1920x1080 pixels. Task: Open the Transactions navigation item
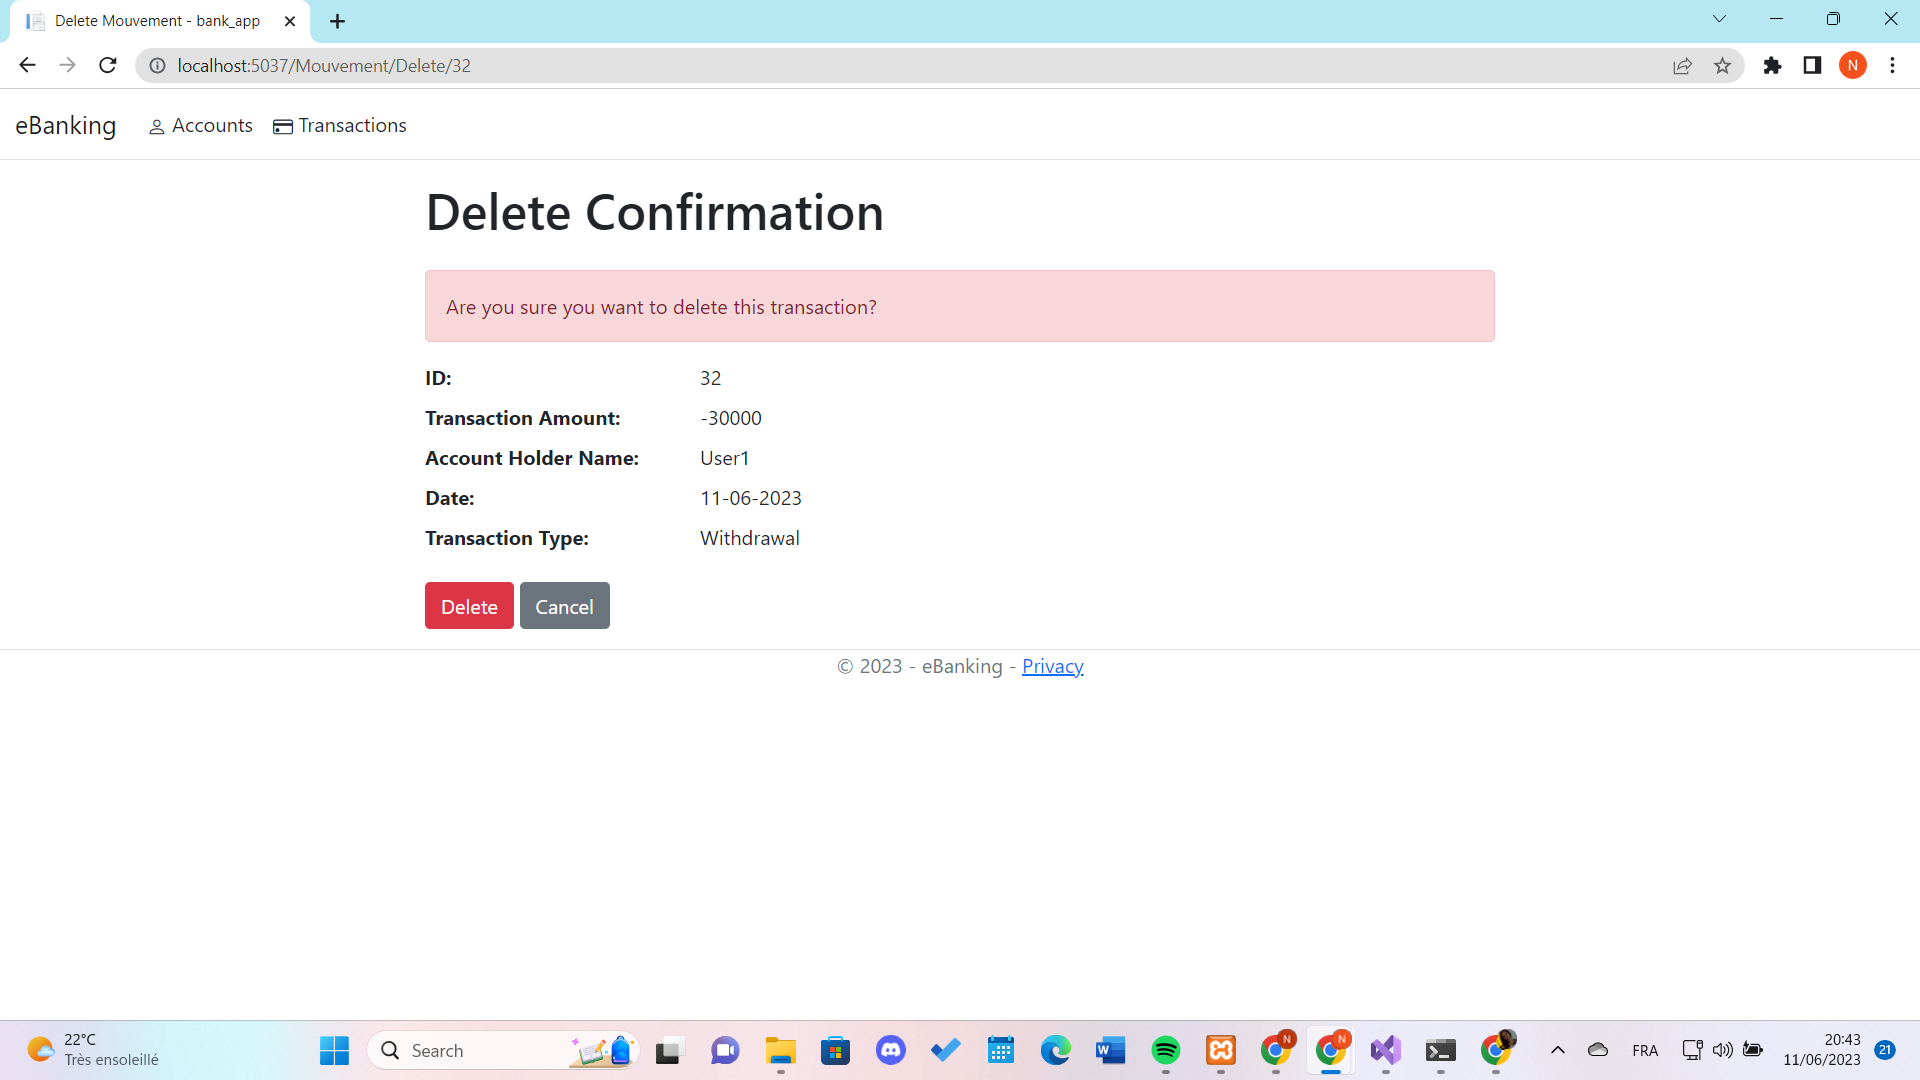pos(340,126)
